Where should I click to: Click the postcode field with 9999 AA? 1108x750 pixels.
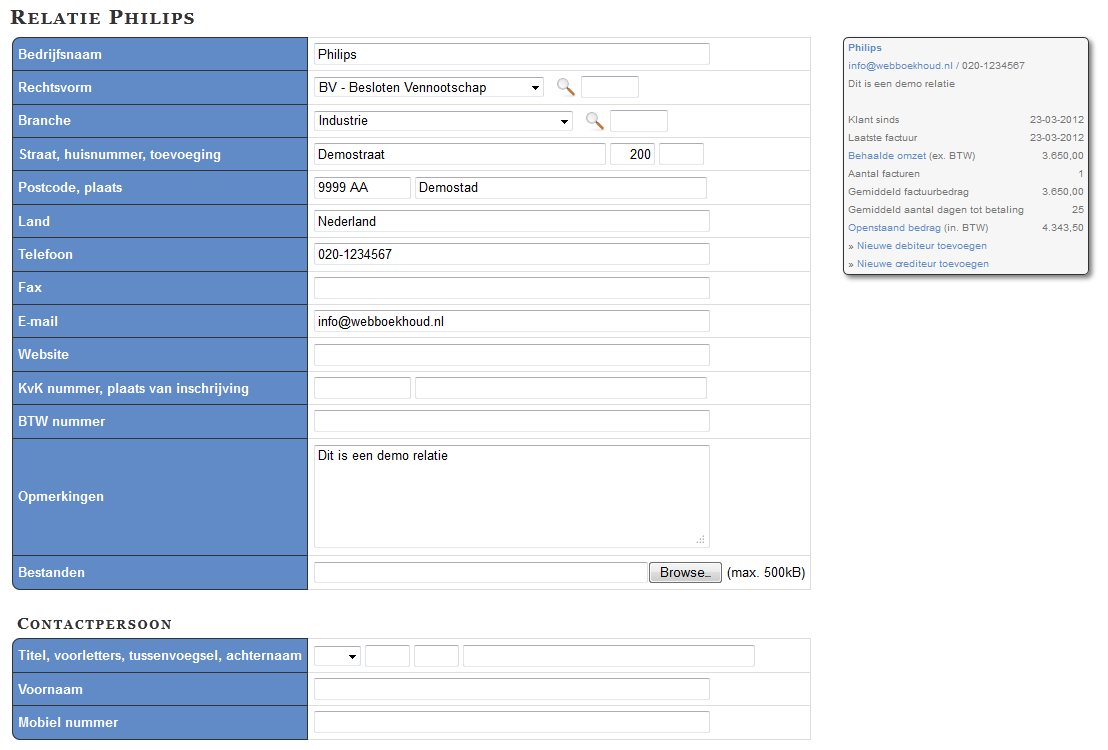click(x=363, y=187)
